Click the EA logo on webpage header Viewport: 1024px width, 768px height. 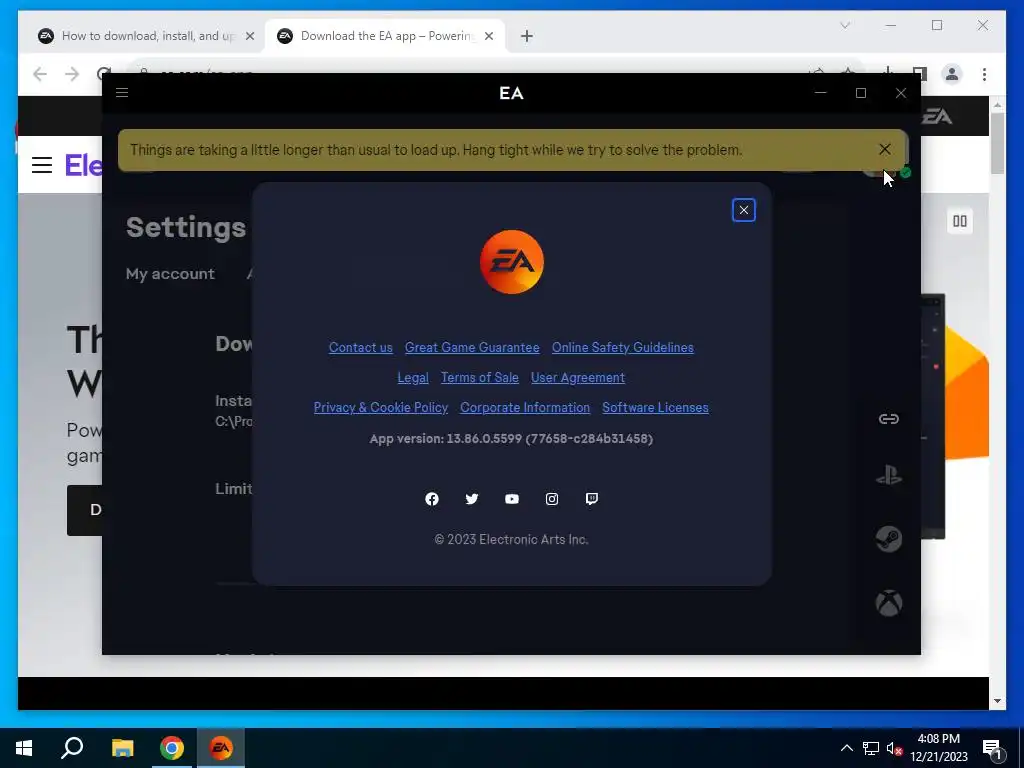[x=937, y=116]
